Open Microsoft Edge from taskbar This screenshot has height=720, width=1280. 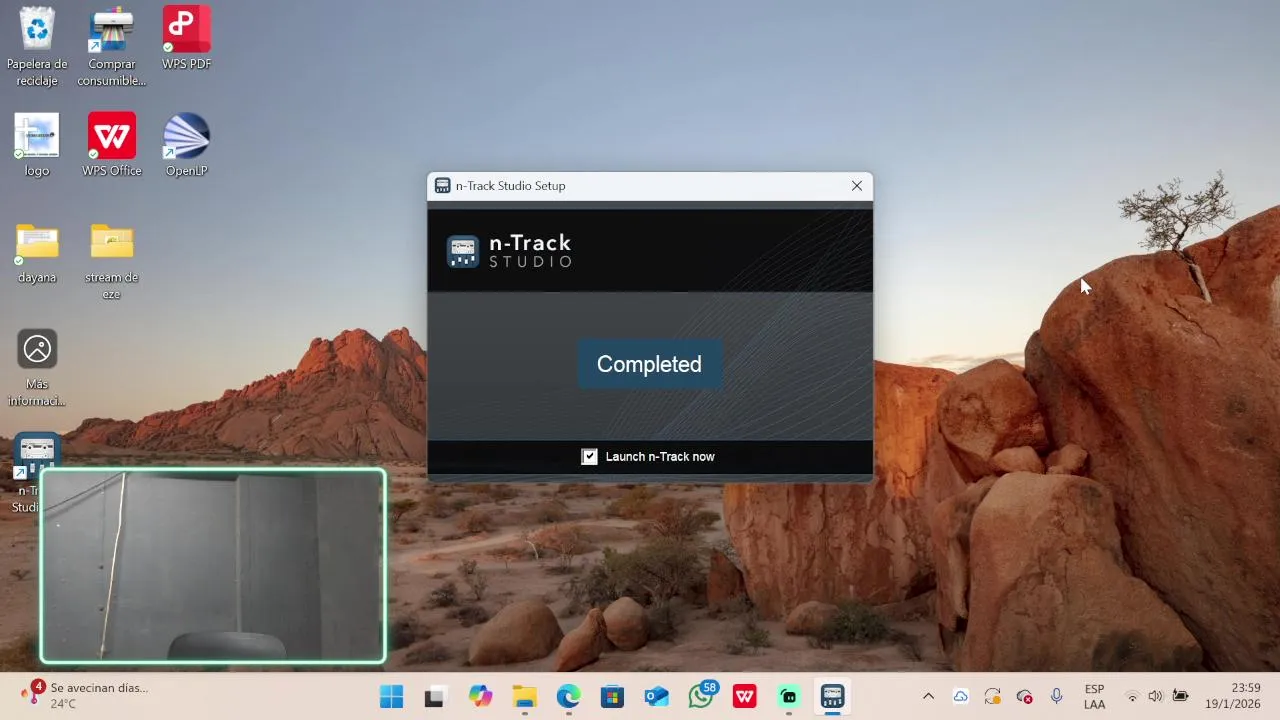coord(568,696)
